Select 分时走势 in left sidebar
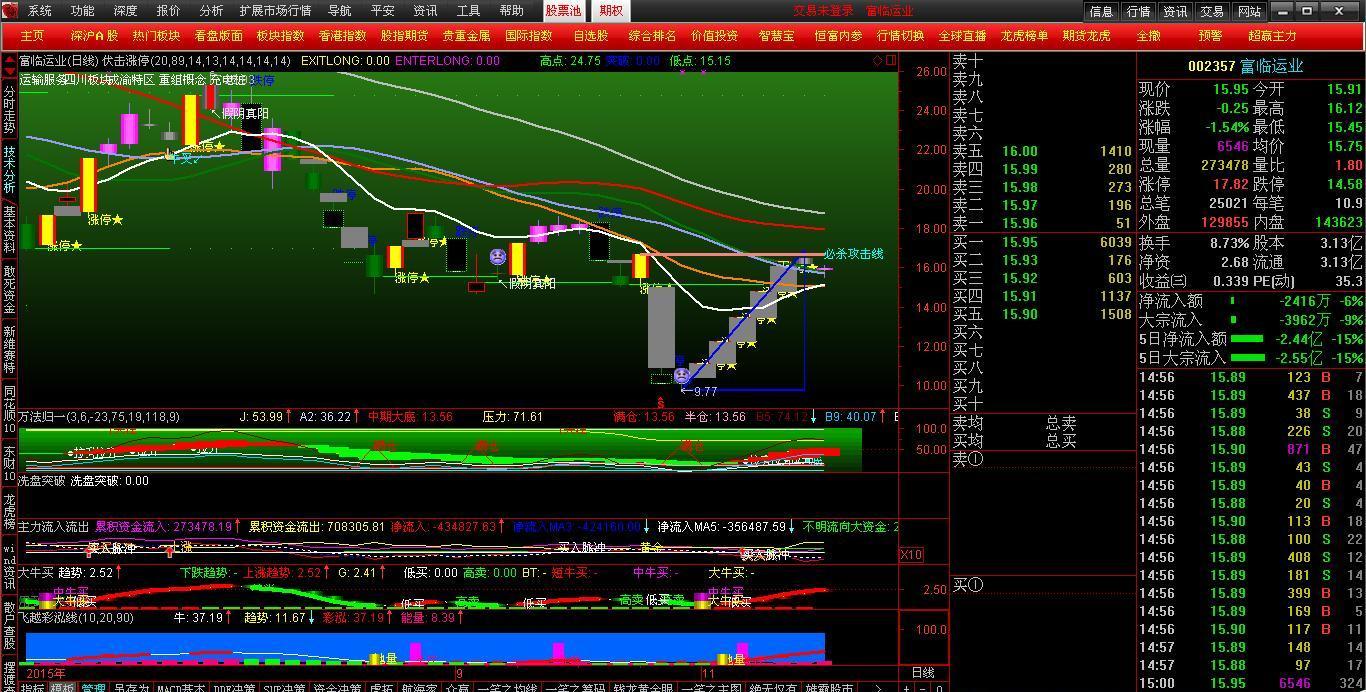The image size is (1366, 692). (x=9, y=110)
